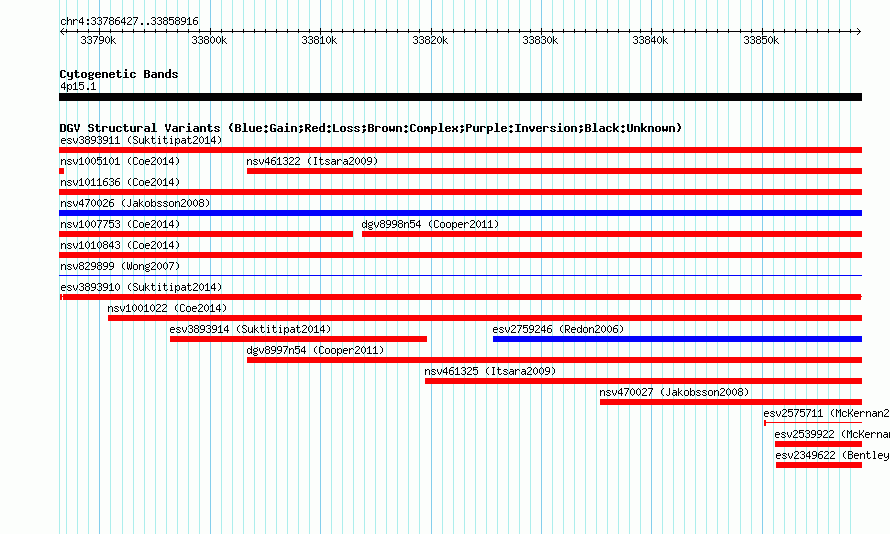Select variant label esv3893911 (Suktitipat2014)
This screenshot has width=890, height=534.
pos(141,140)
